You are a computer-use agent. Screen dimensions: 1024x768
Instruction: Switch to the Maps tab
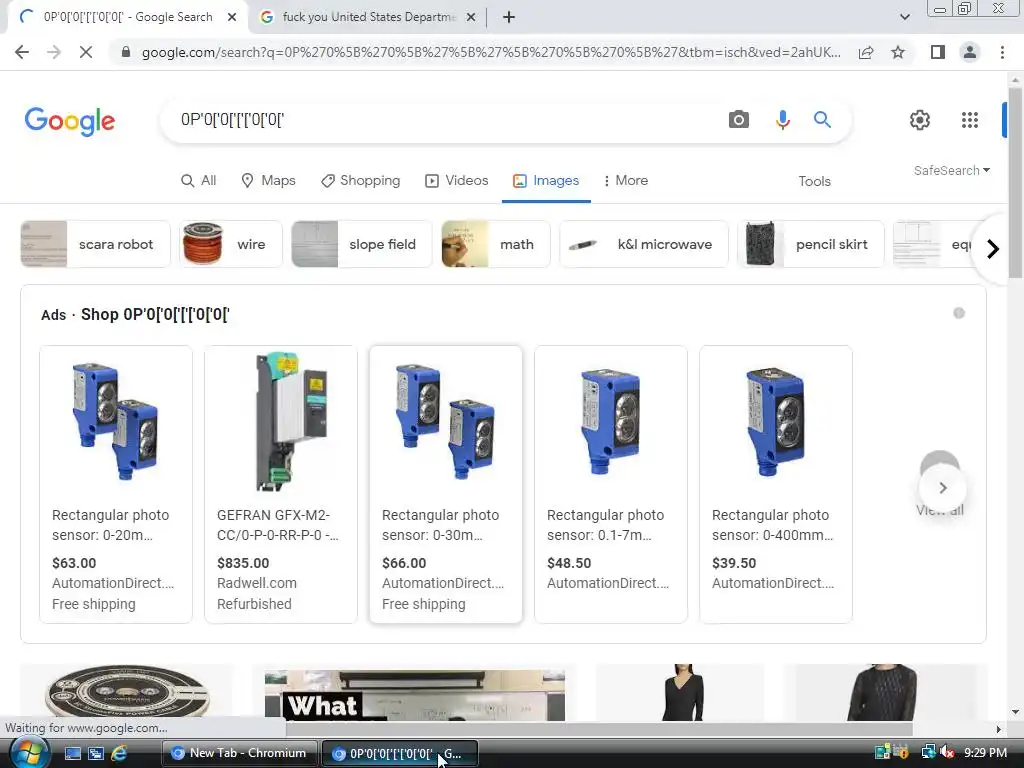click(x=268, y=180)
